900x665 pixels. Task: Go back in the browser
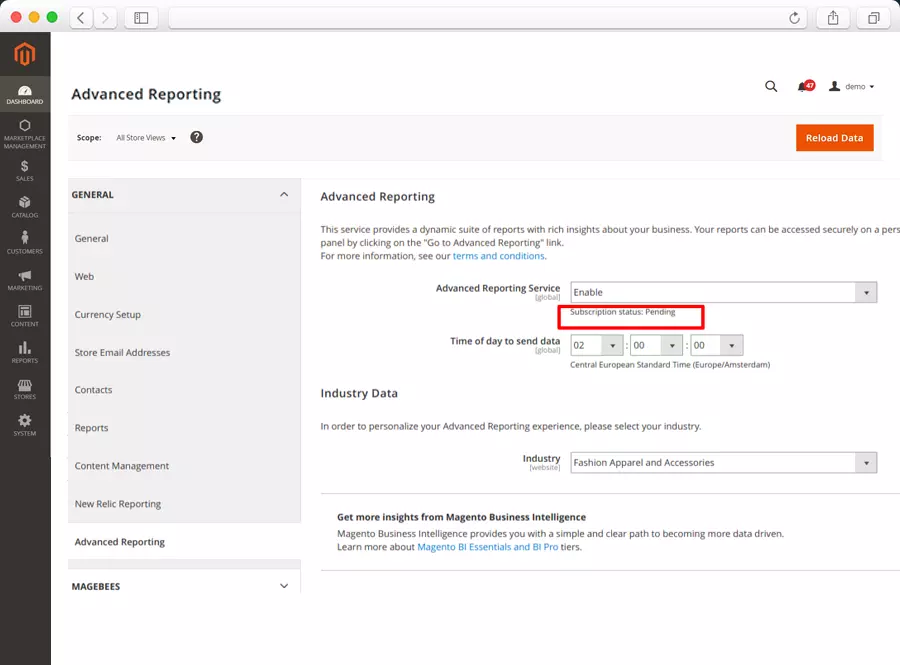(81, 18)
